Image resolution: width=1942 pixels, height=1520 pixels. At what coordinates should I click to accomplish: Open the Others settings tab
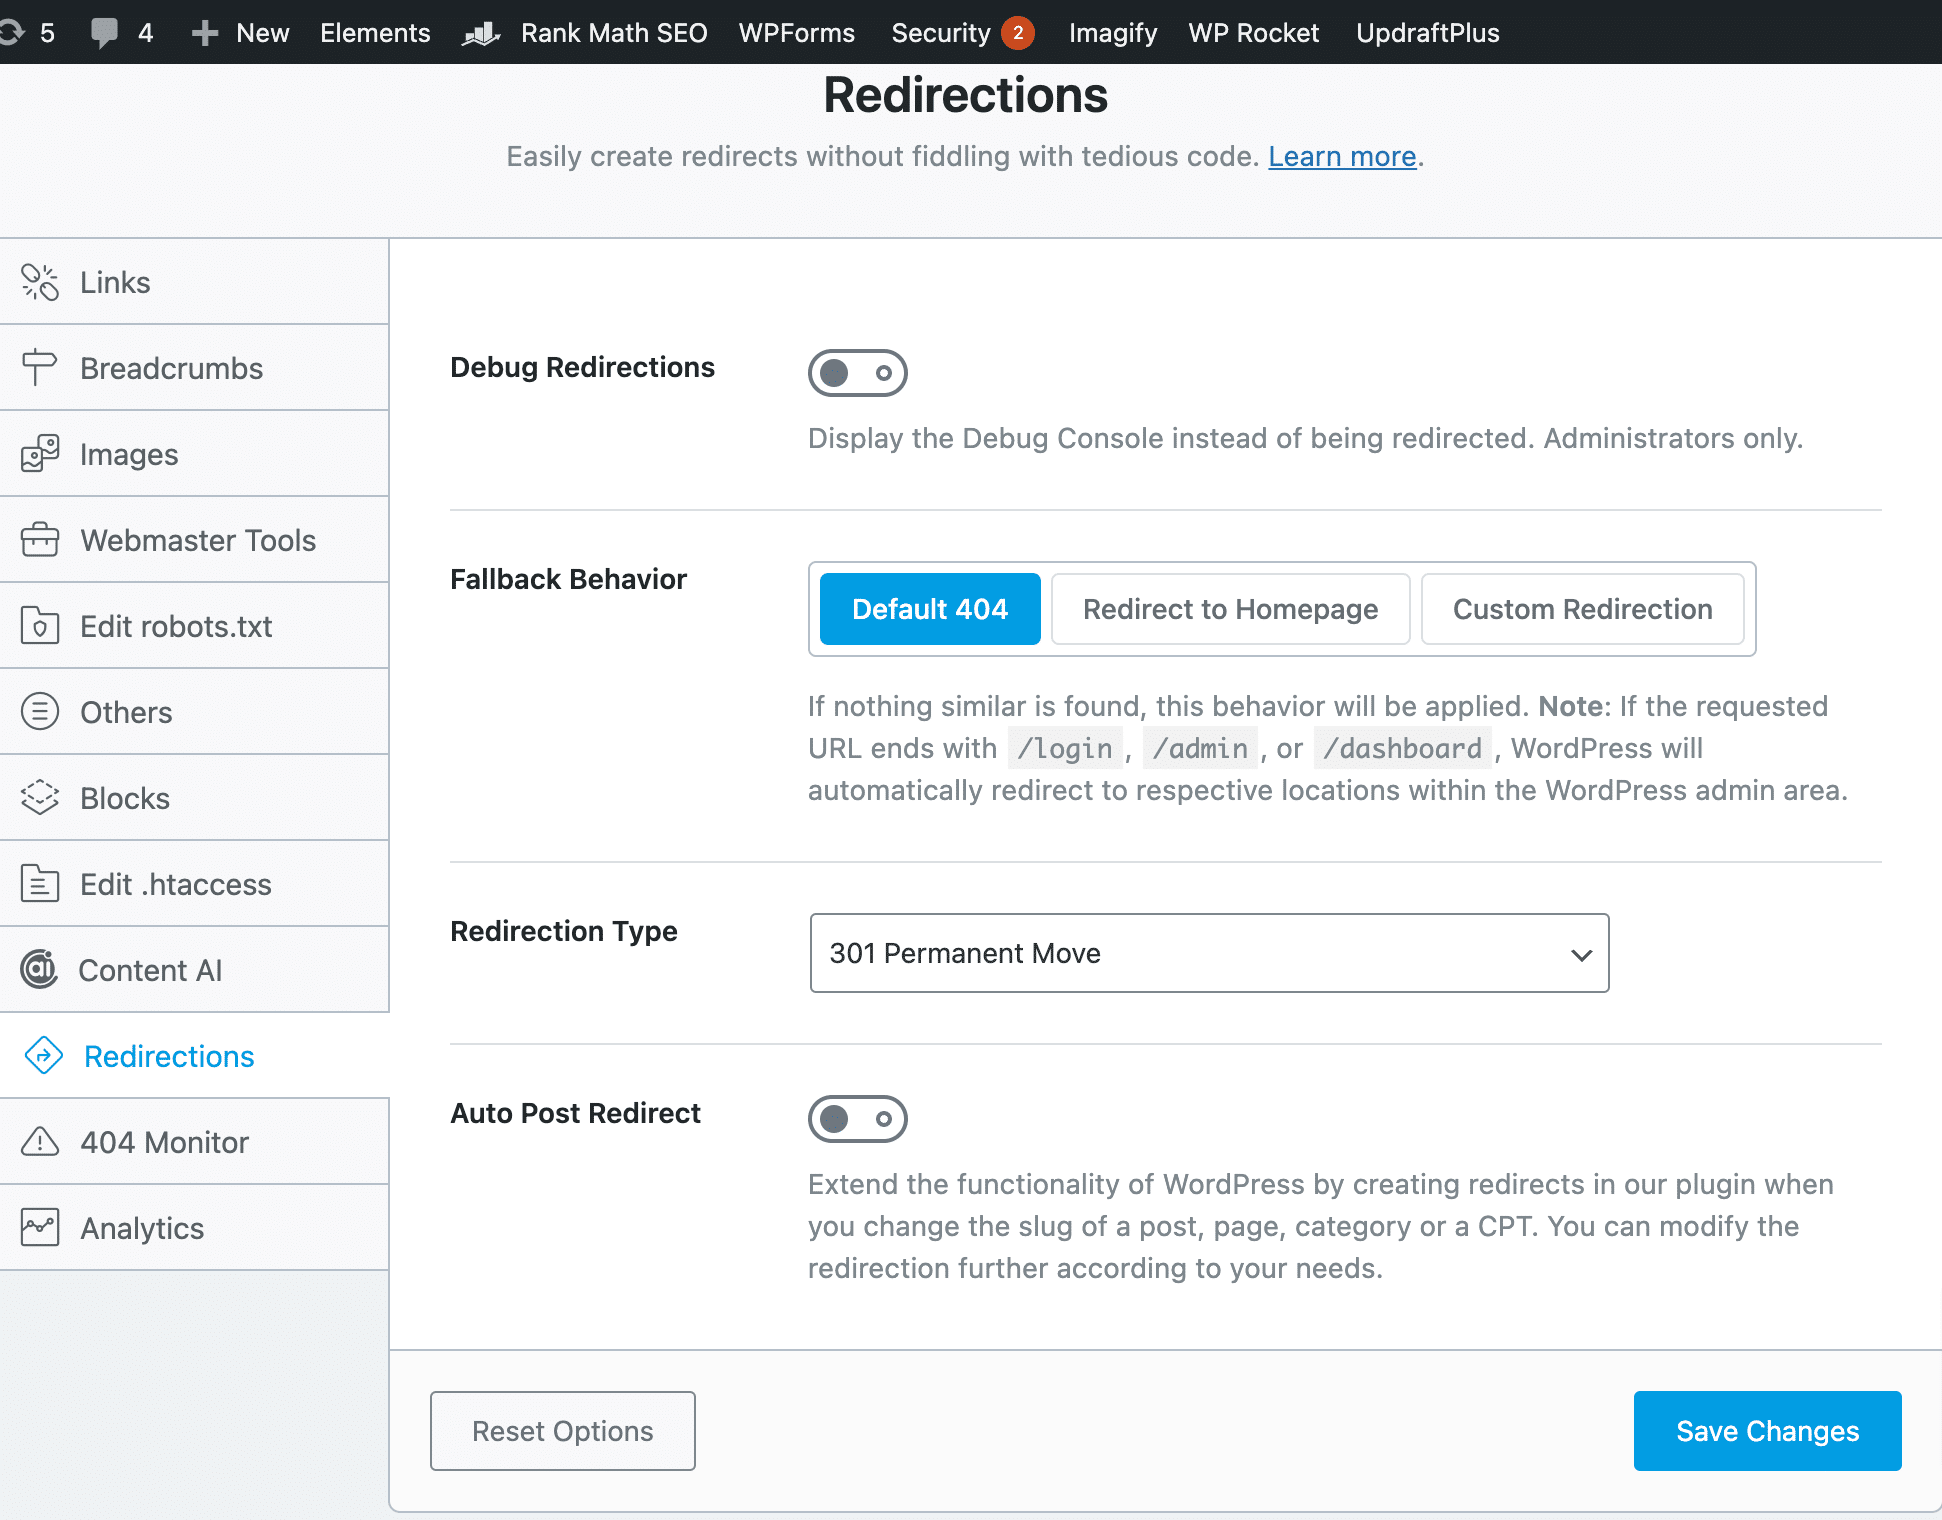126,712
